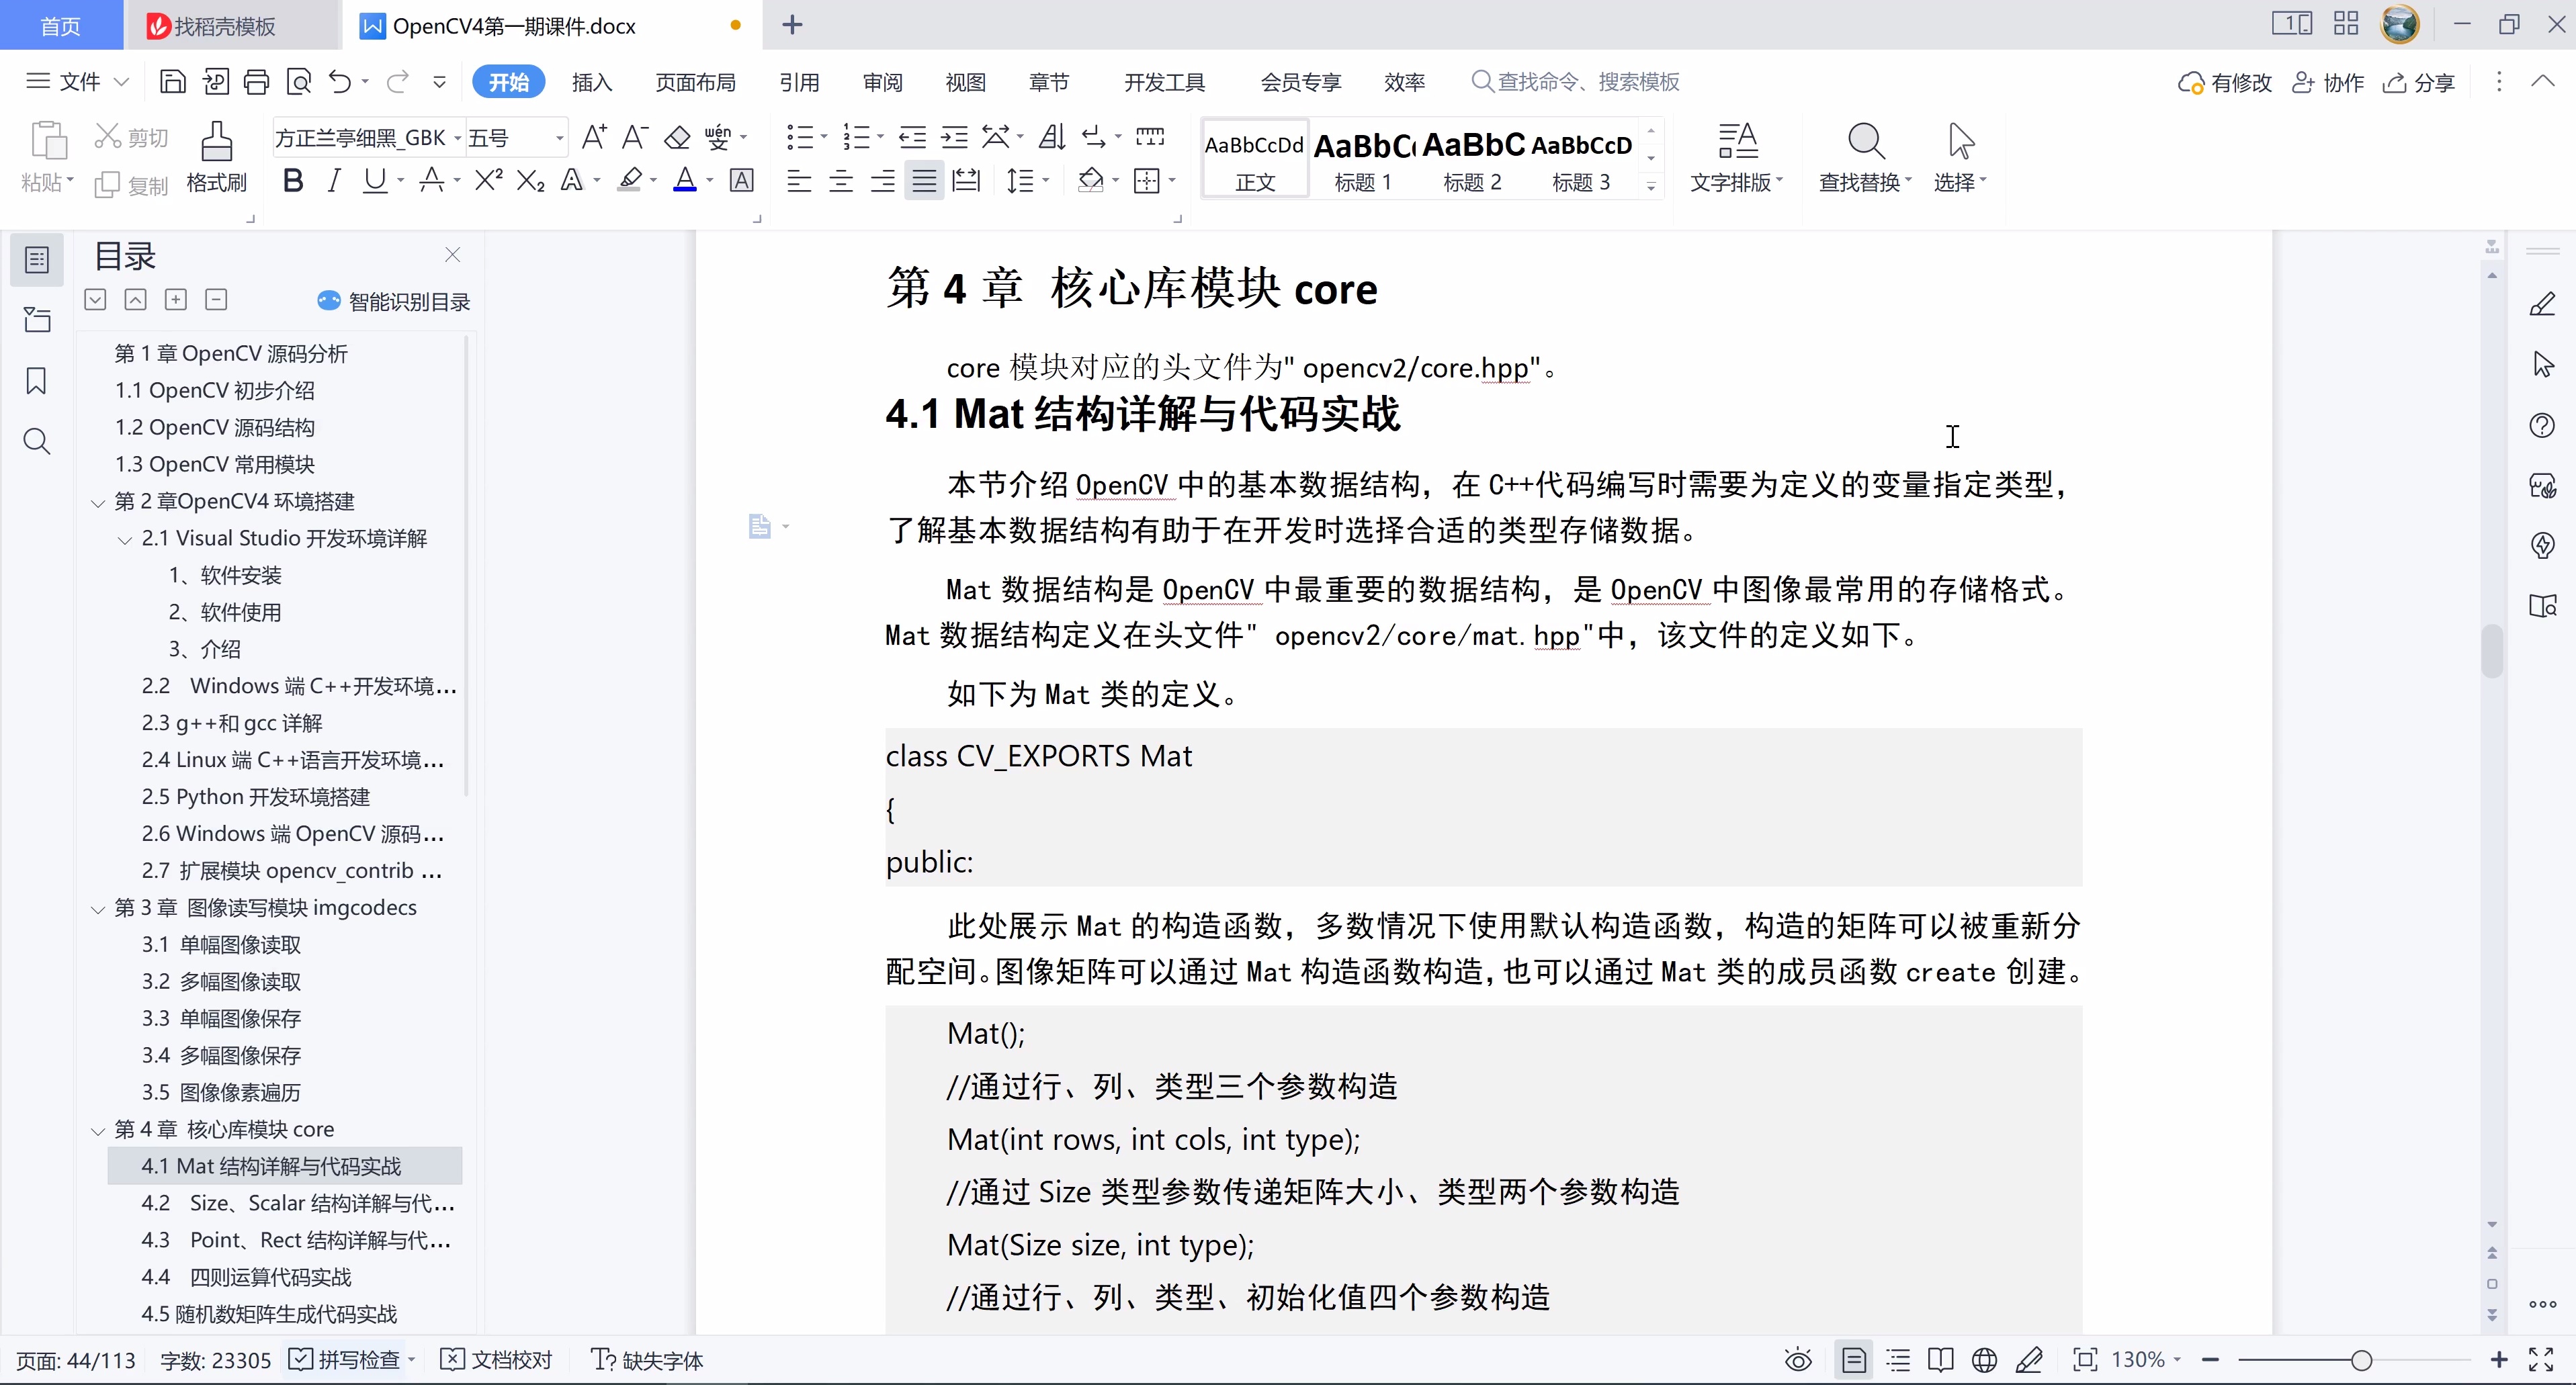This screenshot has width=2576, height=1385.
Task: Adjust the zoom slider in status bar
Action: tap(2360, 1359)
